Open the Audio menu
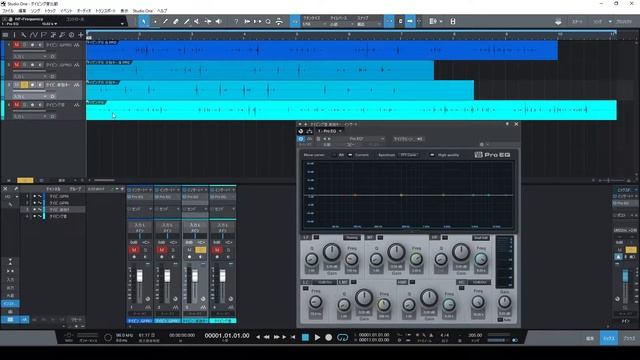This screenshot has width=640, height=360. click(x=84, y=11)
